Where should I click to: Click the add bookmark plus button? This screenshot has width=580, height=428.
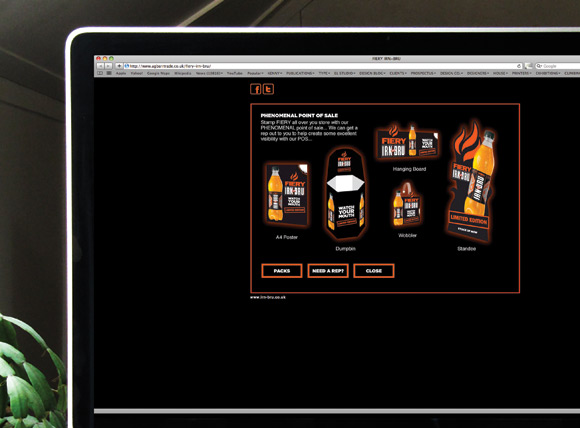(x=119, y=66)
